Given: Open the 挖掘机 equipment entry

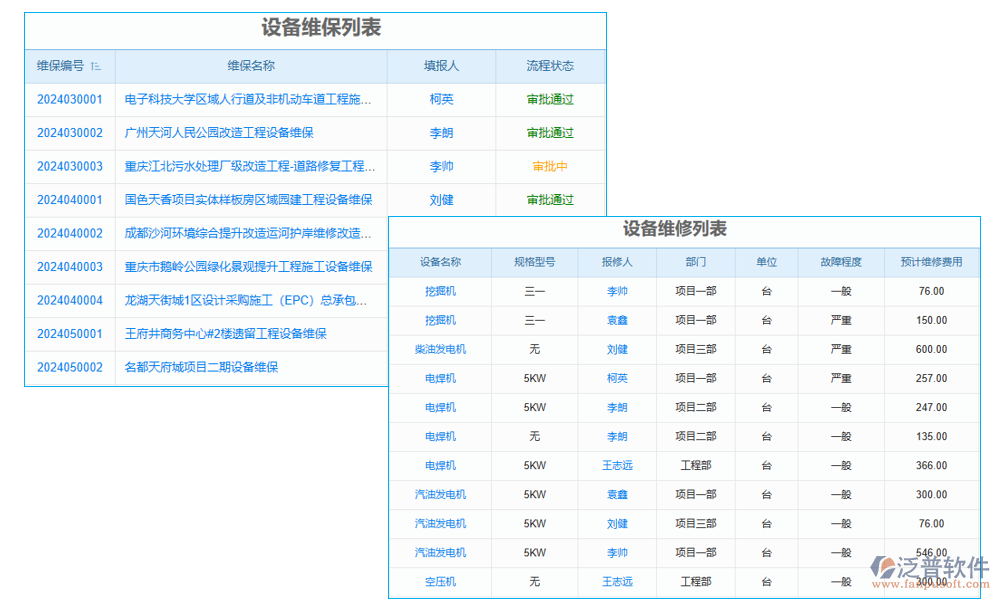Looking at the screenshot, I should (441, 291).
